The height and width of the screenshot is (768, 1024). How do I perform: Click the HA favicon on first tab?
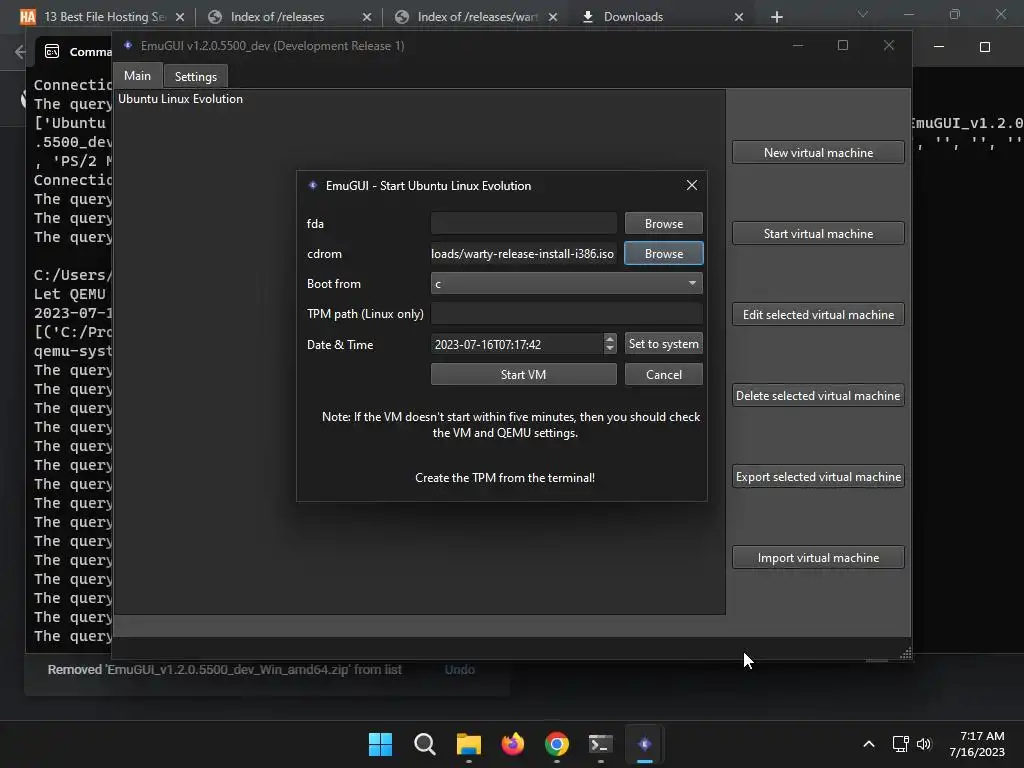pyautogui.click(x=27, y=17)
